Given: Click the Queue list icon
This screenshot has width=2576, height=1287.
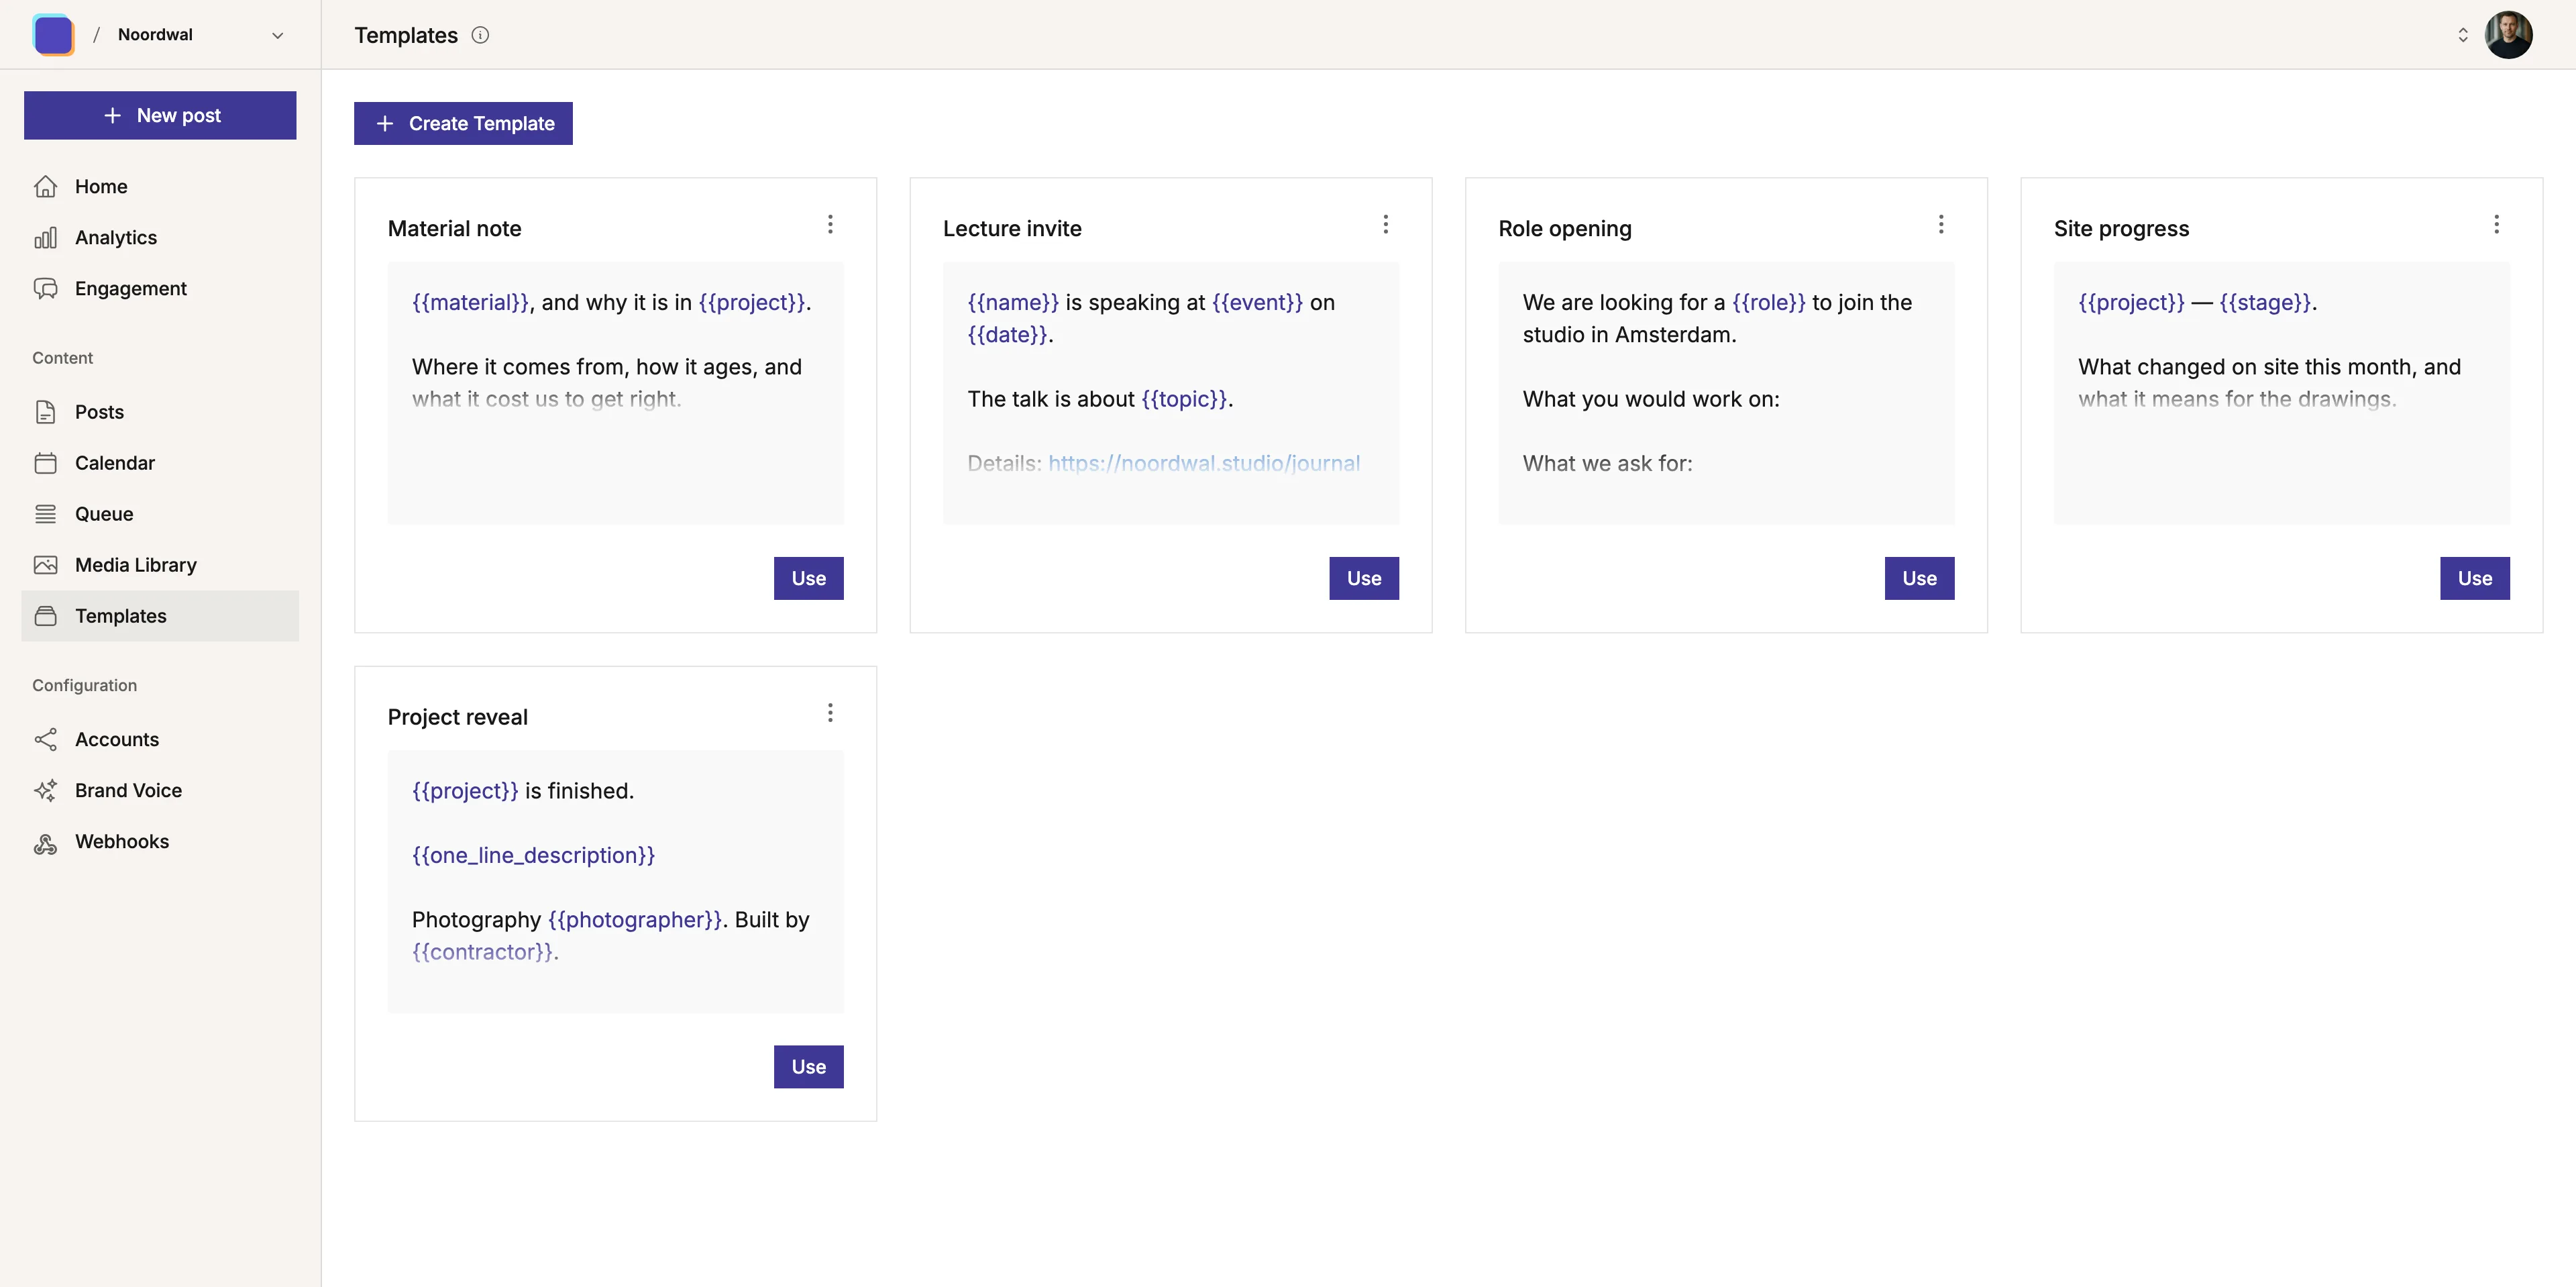Looking at the screenshot, I should point(46,514).
